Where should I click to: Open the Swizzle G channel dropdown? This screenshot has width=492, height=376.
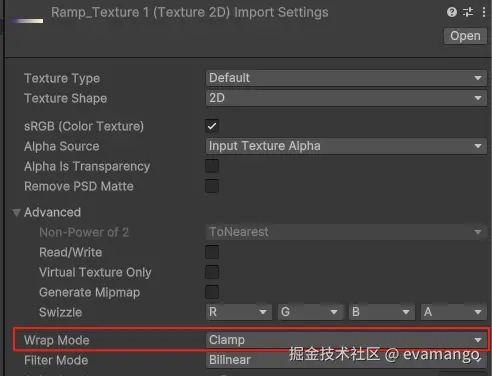(310, 312)
